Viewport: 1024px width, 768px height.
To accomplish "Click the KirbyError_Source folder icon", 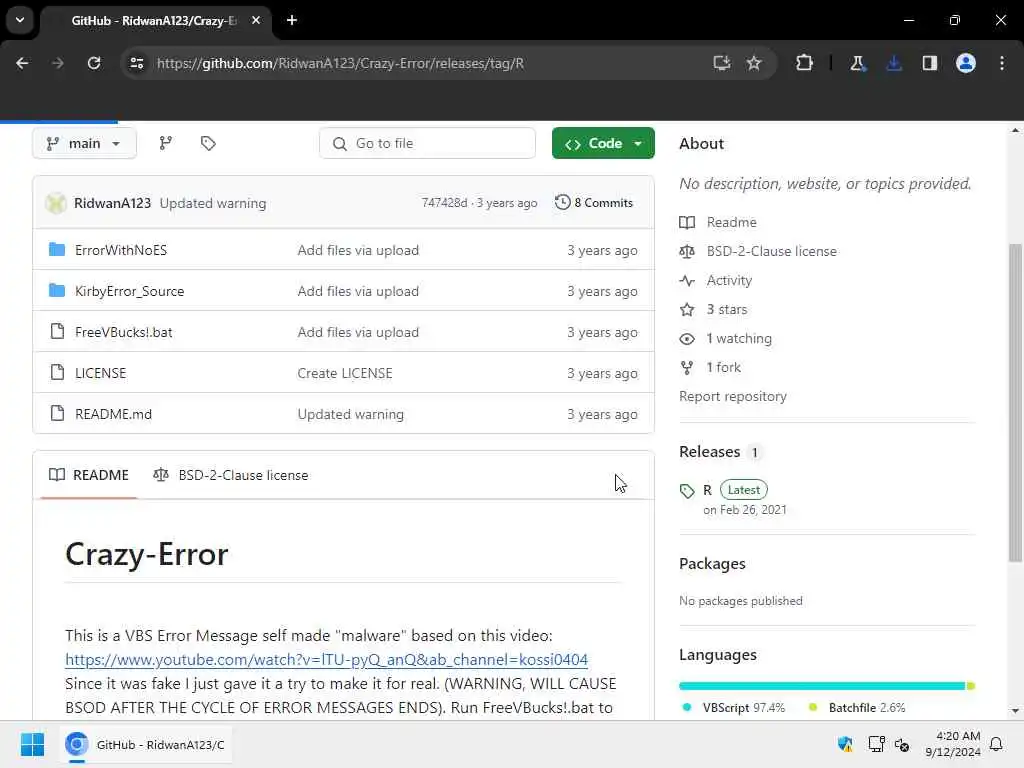I will pos(57,291).
